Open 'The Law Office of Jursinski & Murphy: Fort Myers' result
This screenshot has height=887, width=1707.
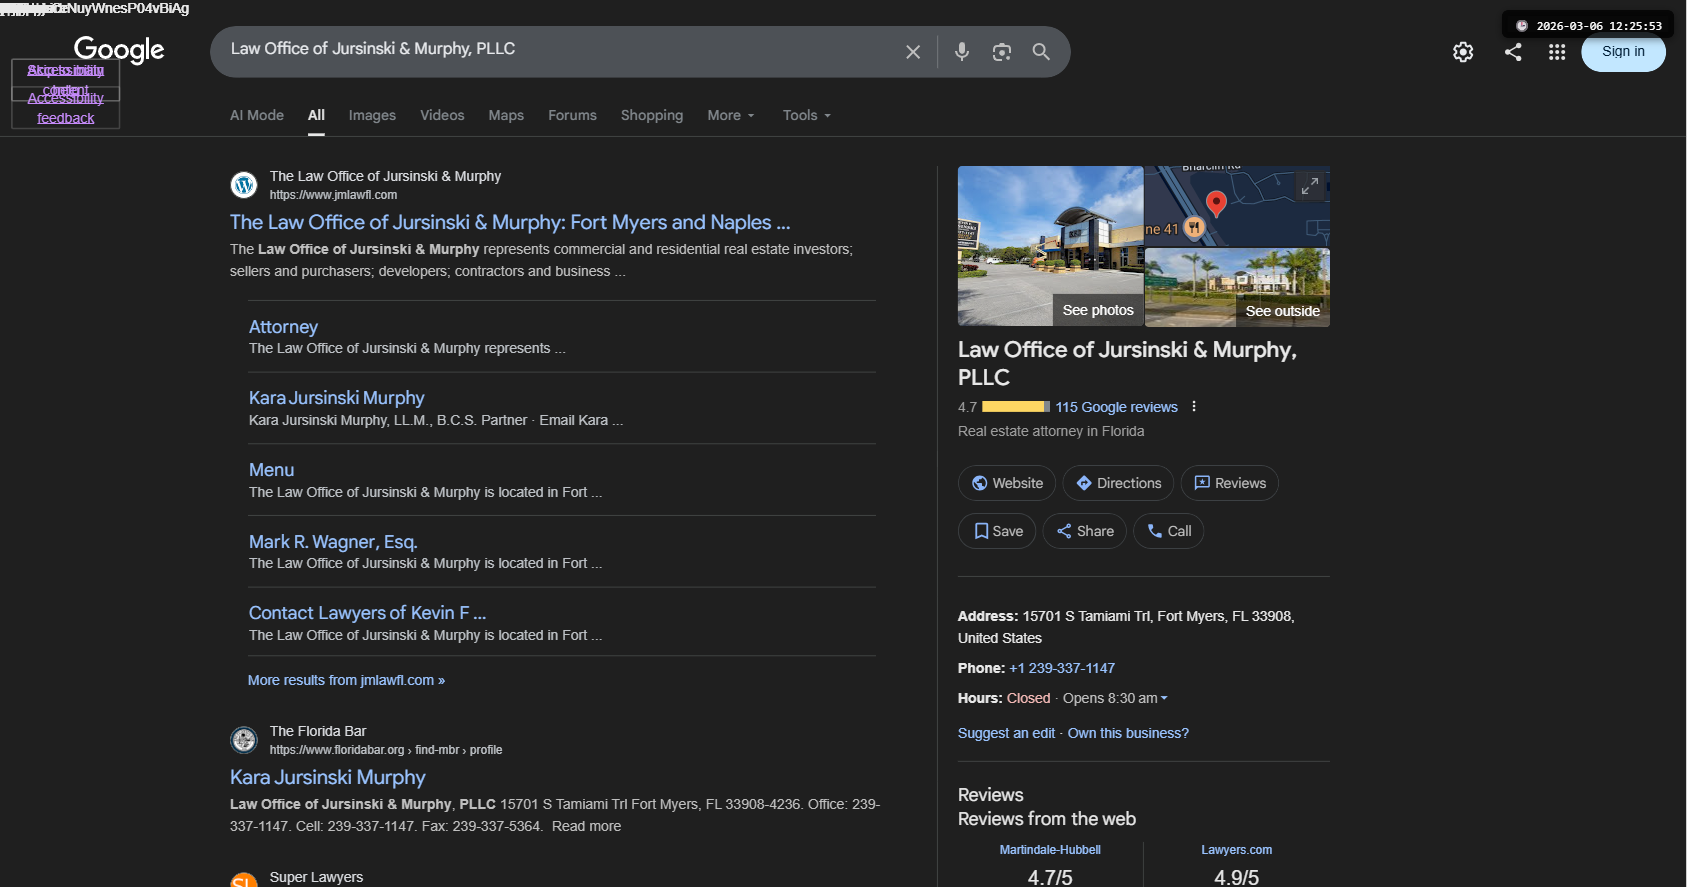pos(510,222)
